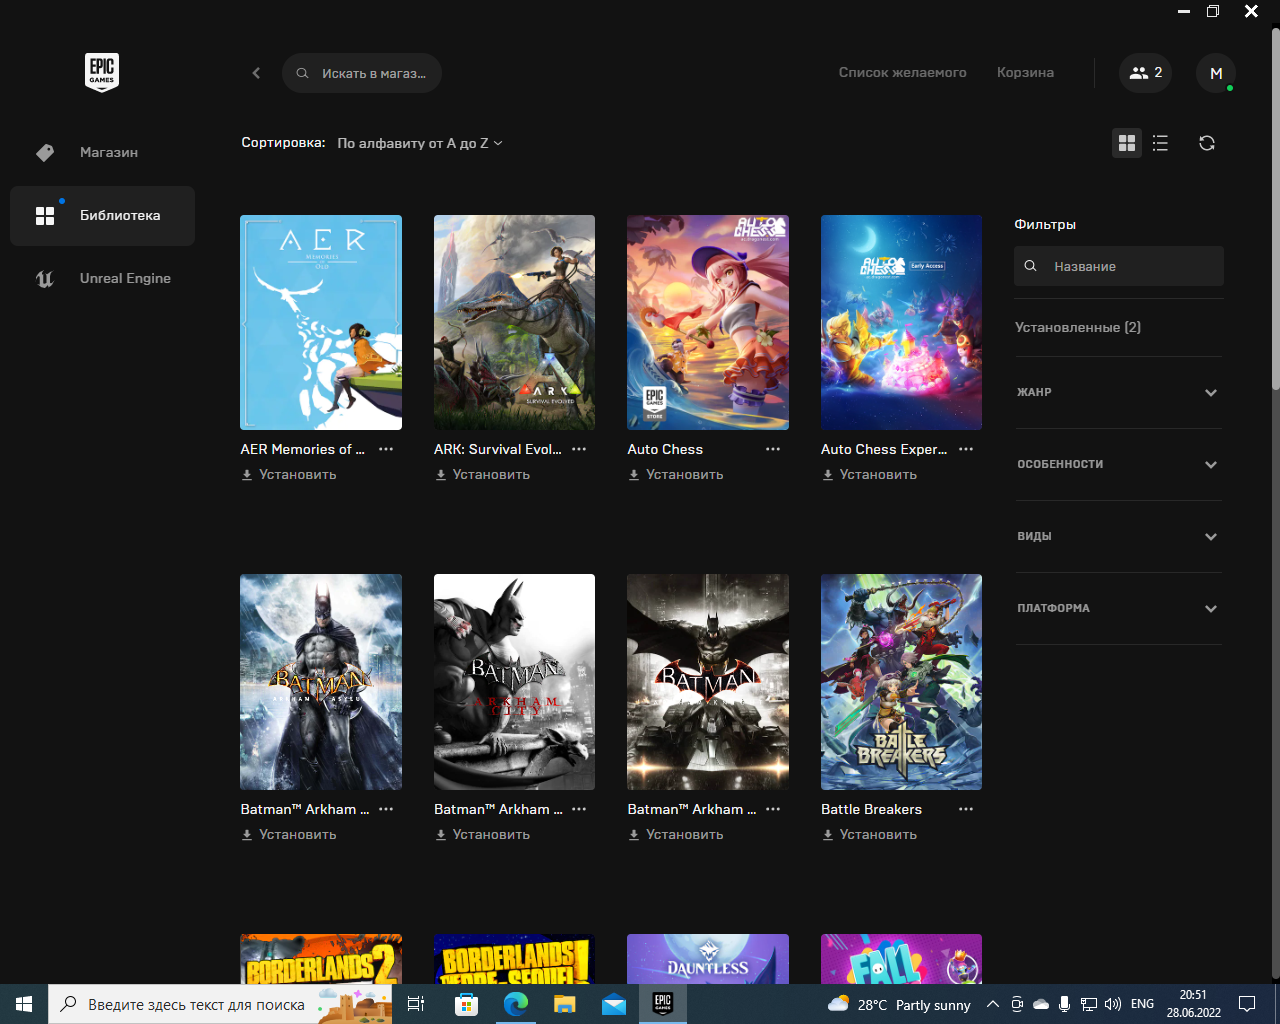Click Установить under Battle Breakers
The height and width of the screenshot is (1024, 1280).
[x=869, y=835]
